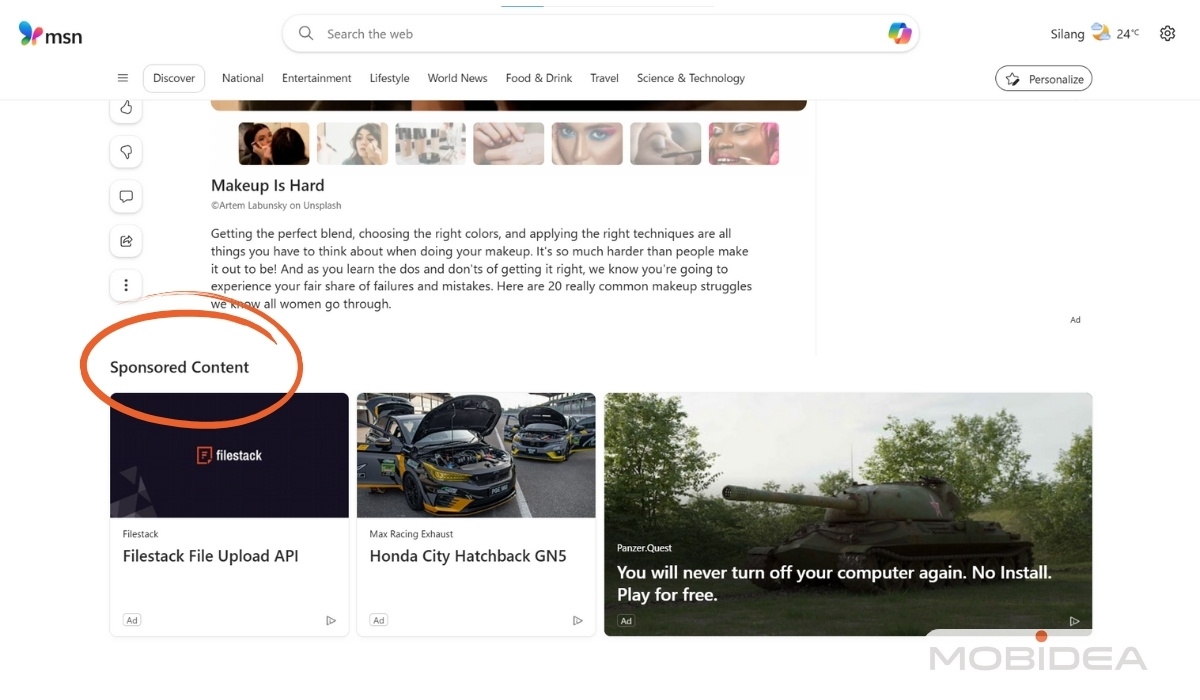Click the Personalize button
The image size is (1200, 700).
(1044, 79)
